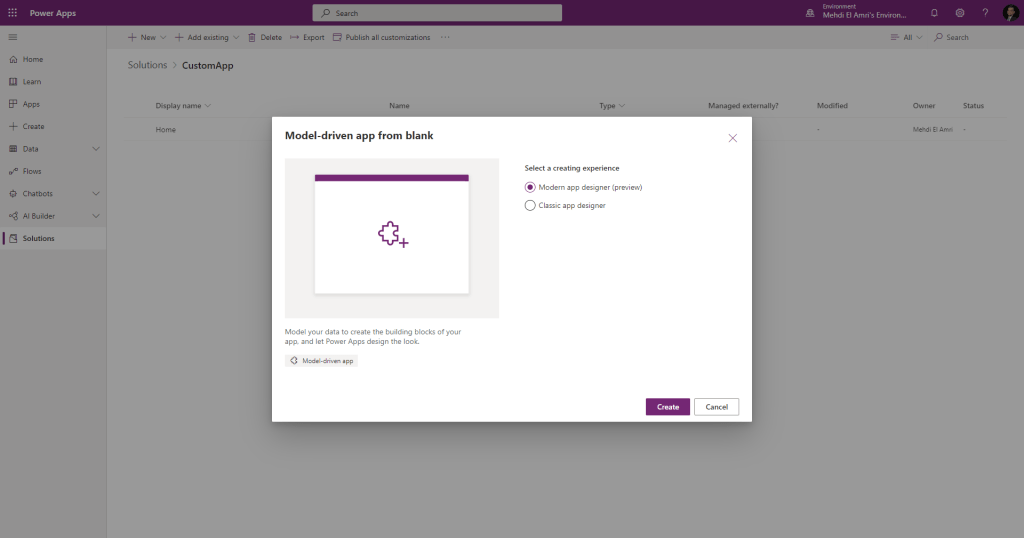The image size is (1024, 538).
Task: Click the Solutions breadcrumb link
Action: [147, 65]
